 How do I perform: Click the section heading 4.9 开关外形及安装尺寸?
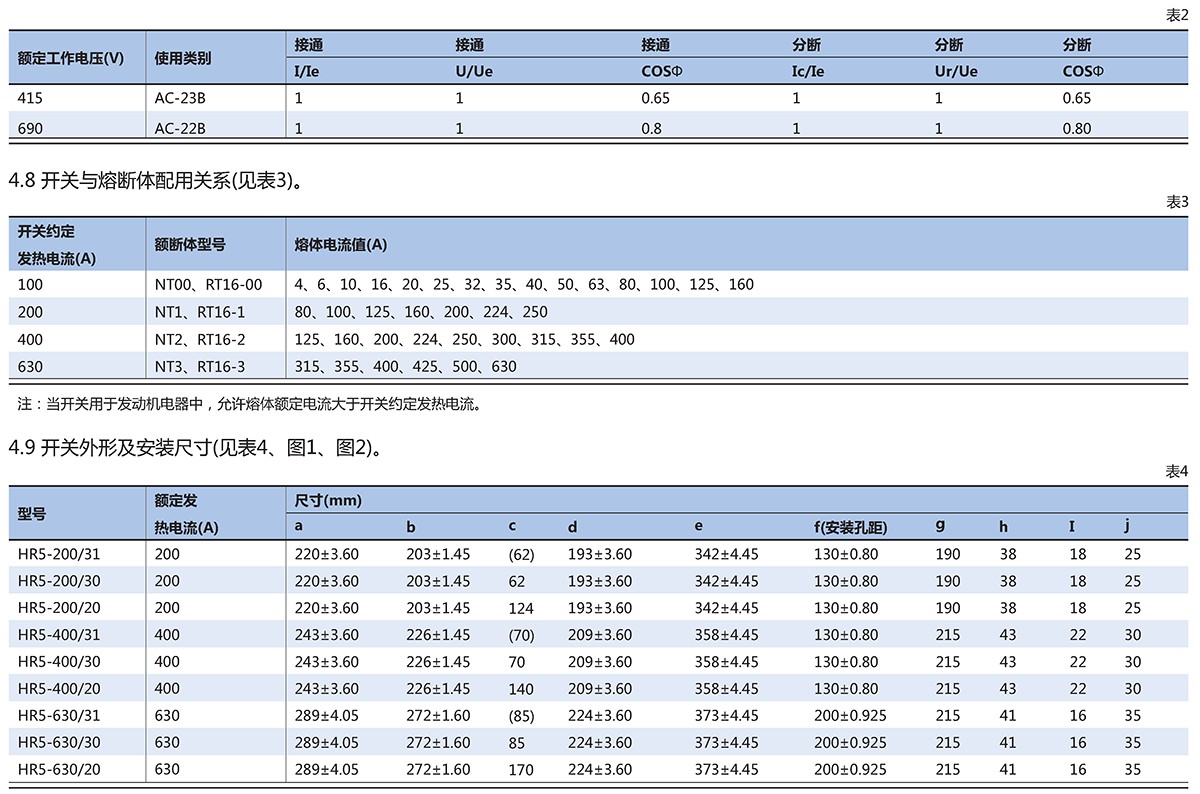pos(195,448)
